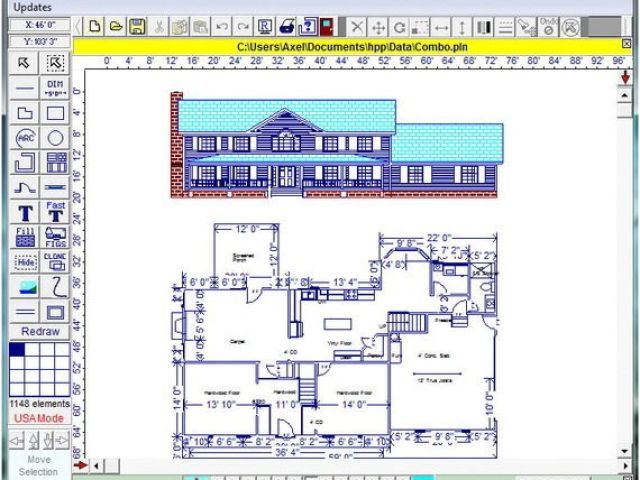Select the Fill pattern tool
Image resolution: width=640 pixels, height=480 pixels.
tap(25, 237)
